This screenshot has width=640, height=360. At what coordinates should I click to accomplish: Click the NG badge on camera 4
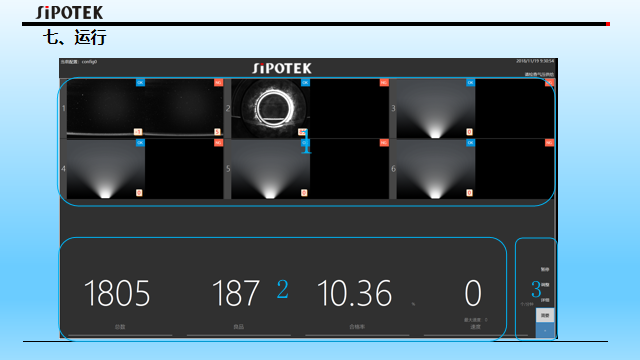[x=218, y=142]
